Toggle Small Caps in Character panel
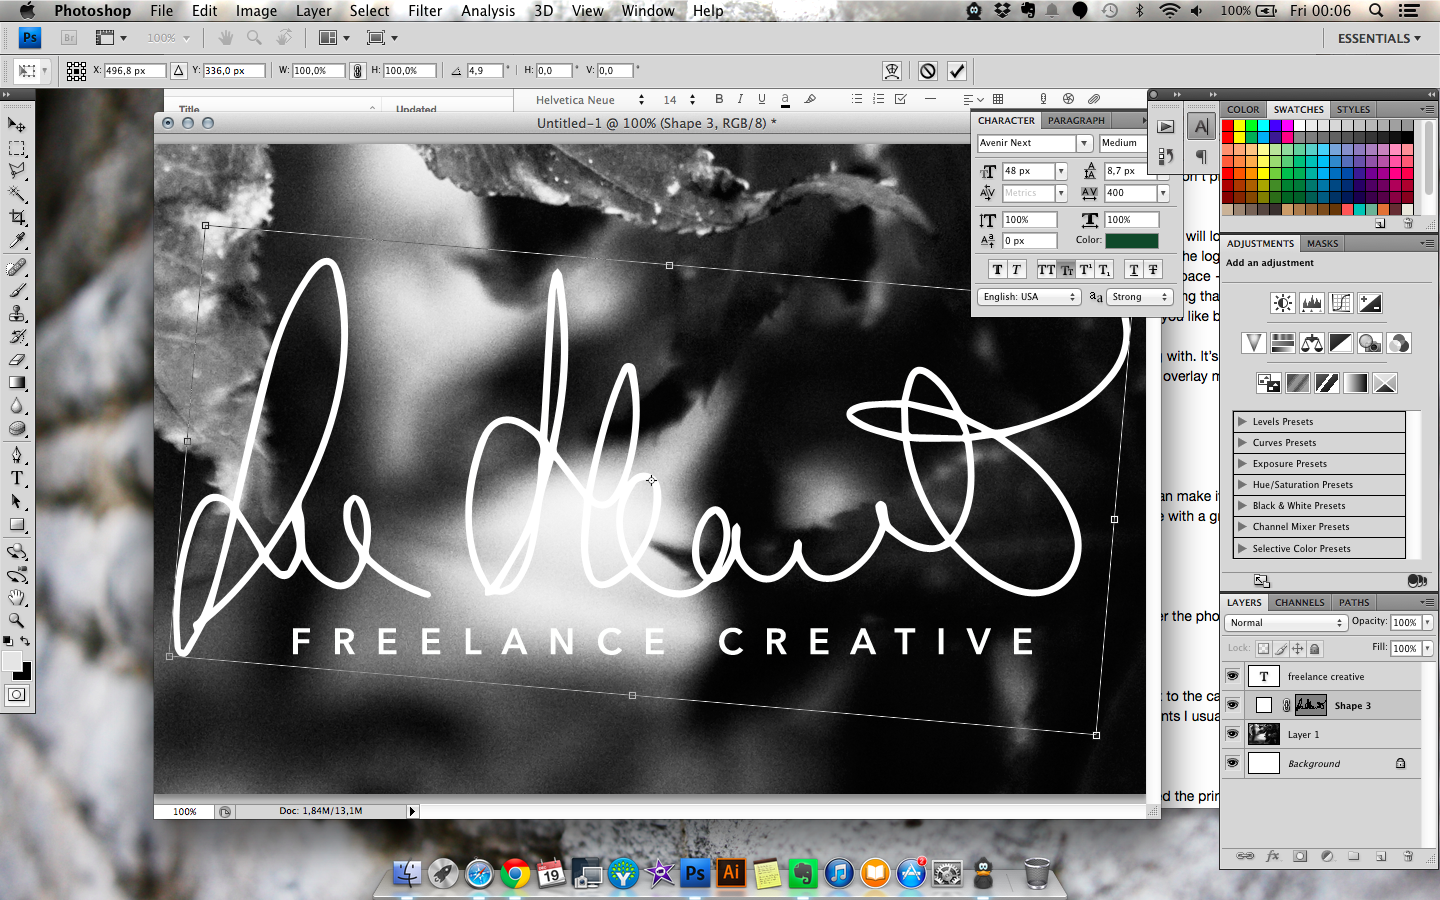 tap(1066, 270)
